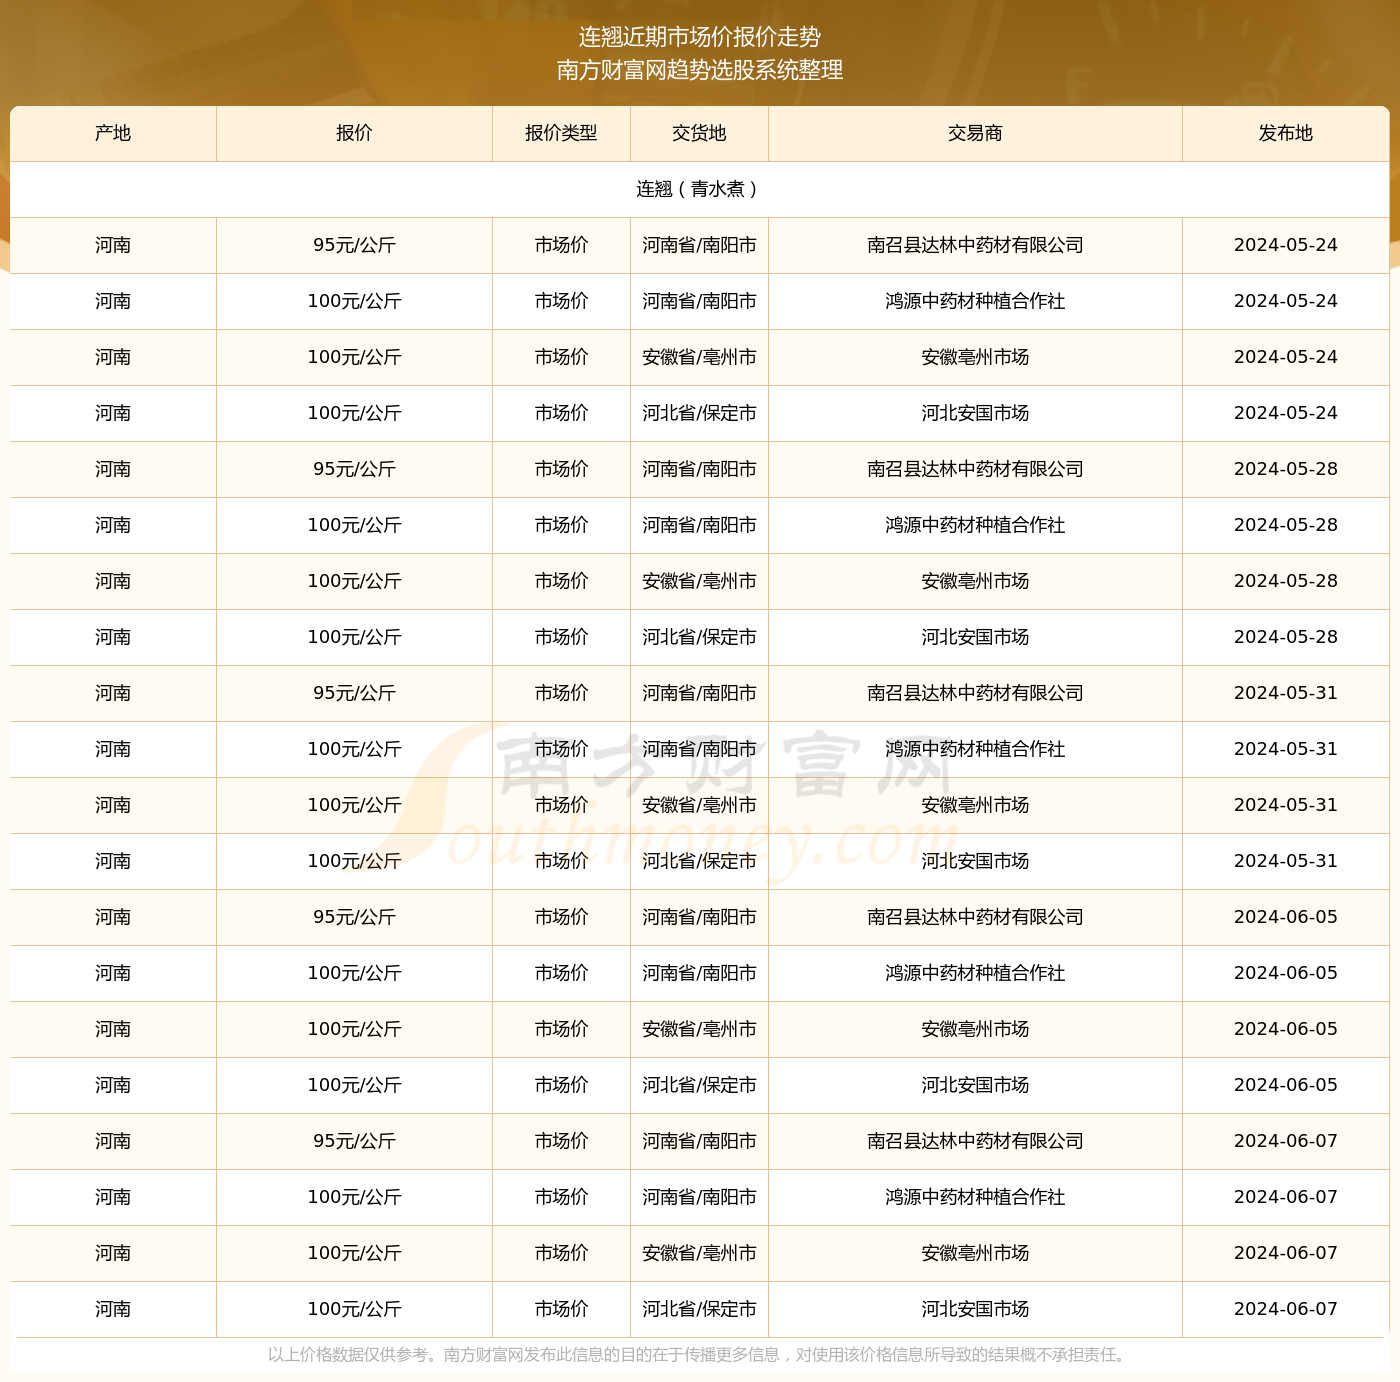
Task: Click 市场价 in the 河北安国市场 2024-06-07 row
Action: click(x=561, y=1309)
